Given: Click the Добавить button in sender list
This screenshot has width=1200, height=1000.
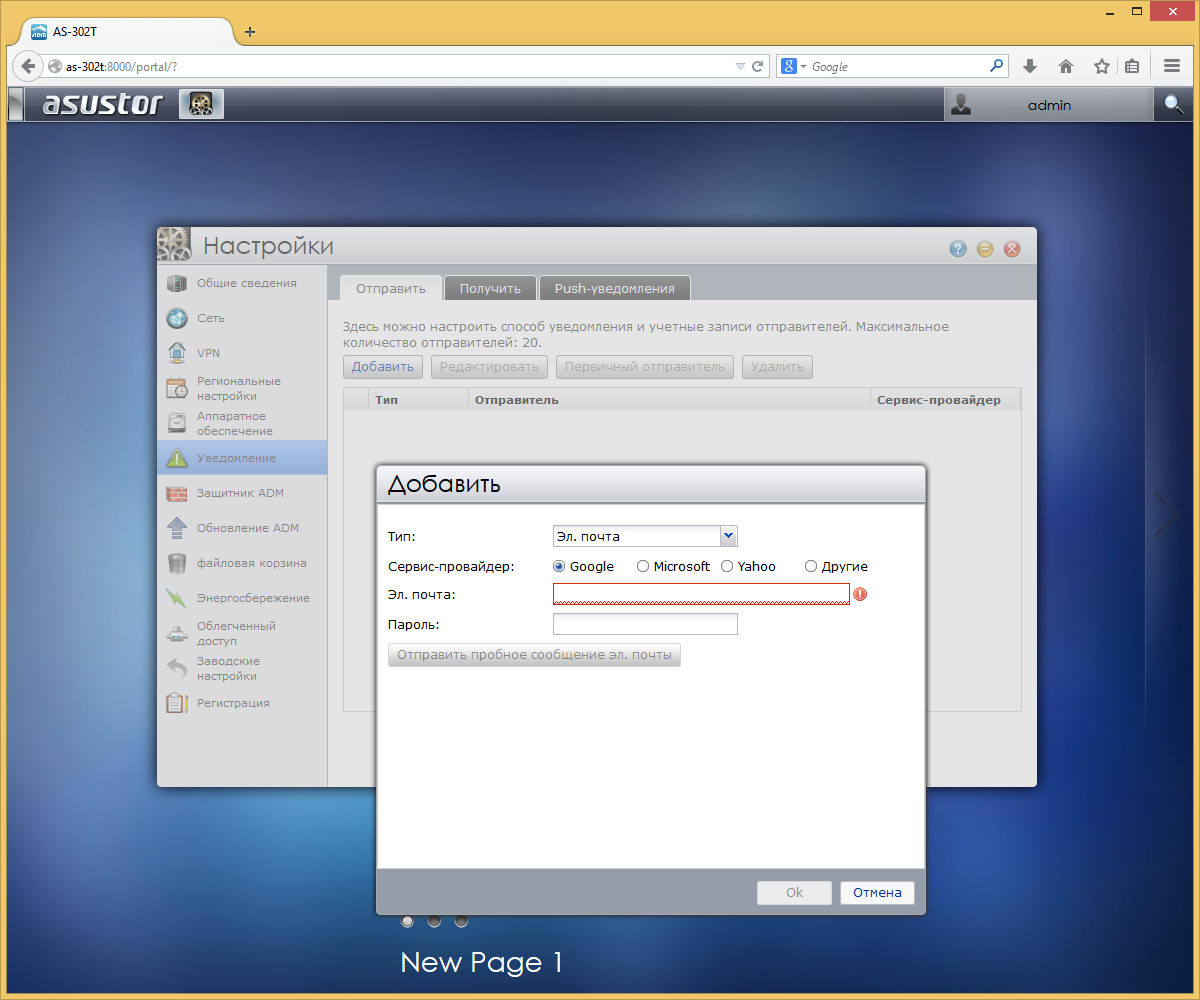Looking at the screenshot, I should 383,367.
